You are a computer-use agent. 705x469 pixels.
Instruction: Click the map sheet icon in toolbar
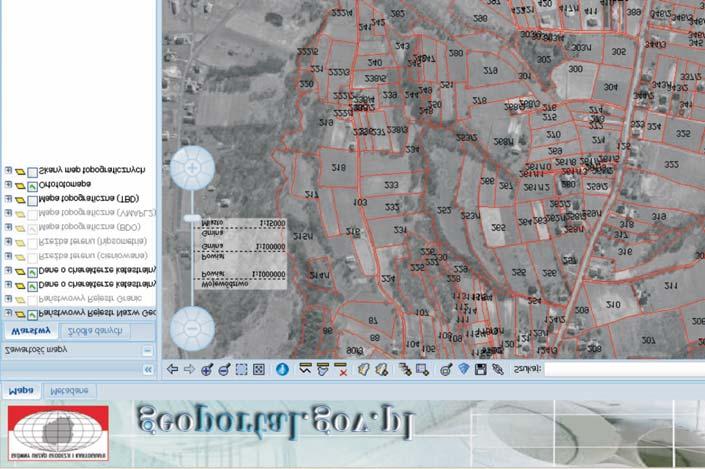[363, 370]
